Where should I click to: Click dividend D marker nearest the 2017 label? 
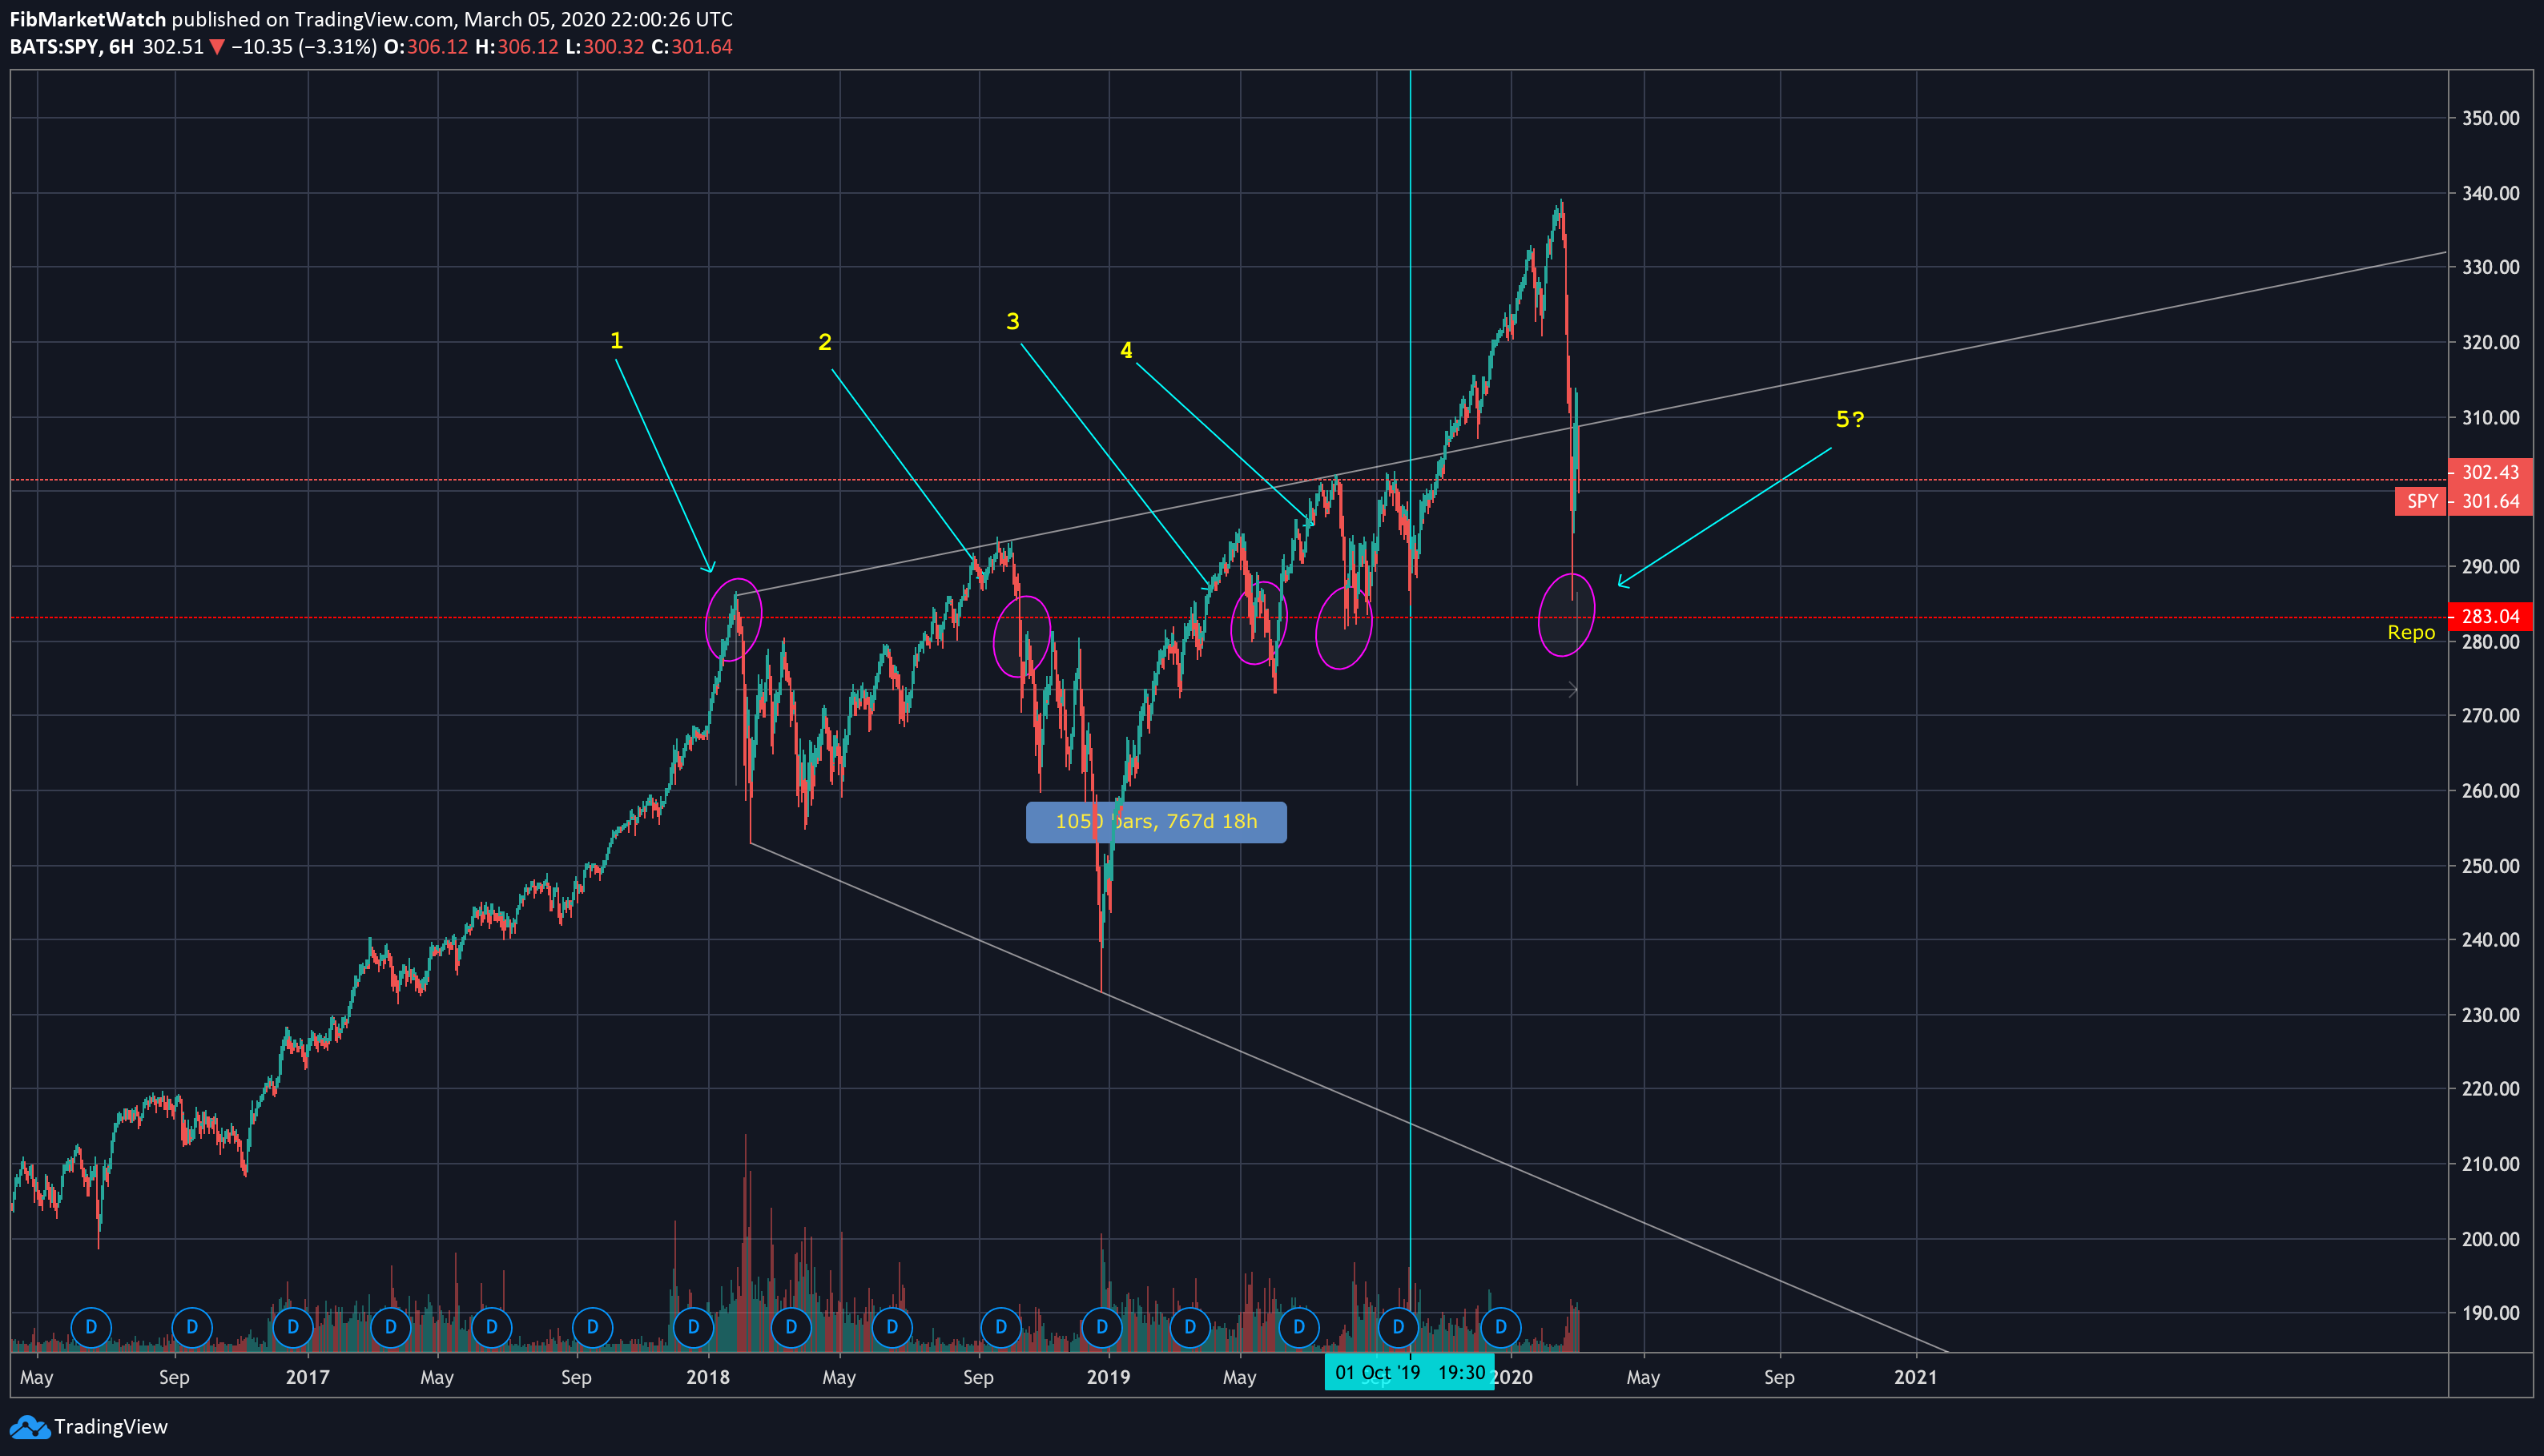click(293, 1327)
